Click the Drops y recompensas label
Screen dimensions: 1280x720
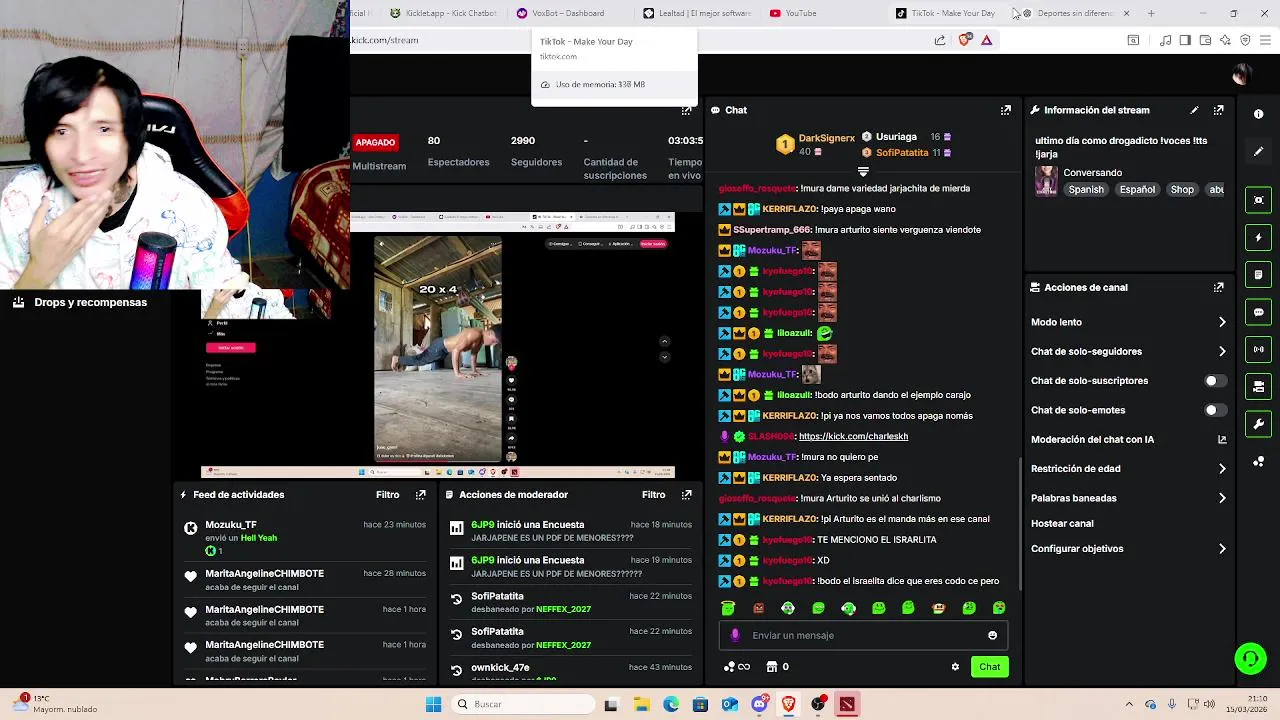pos(90,302)
